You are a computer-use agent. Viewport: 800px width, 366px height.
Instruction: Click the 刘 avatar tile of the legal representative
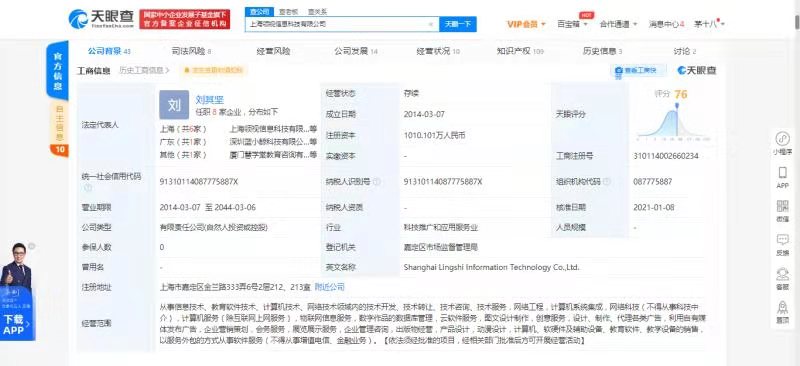point(174,105)
